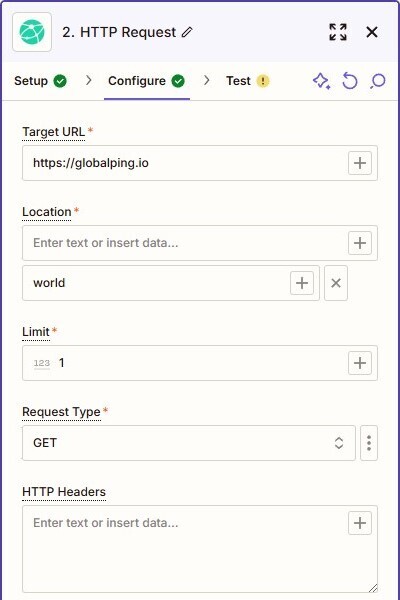Click the undo refresh arrow icon
The image size is (400, 600).
[349, 81]
